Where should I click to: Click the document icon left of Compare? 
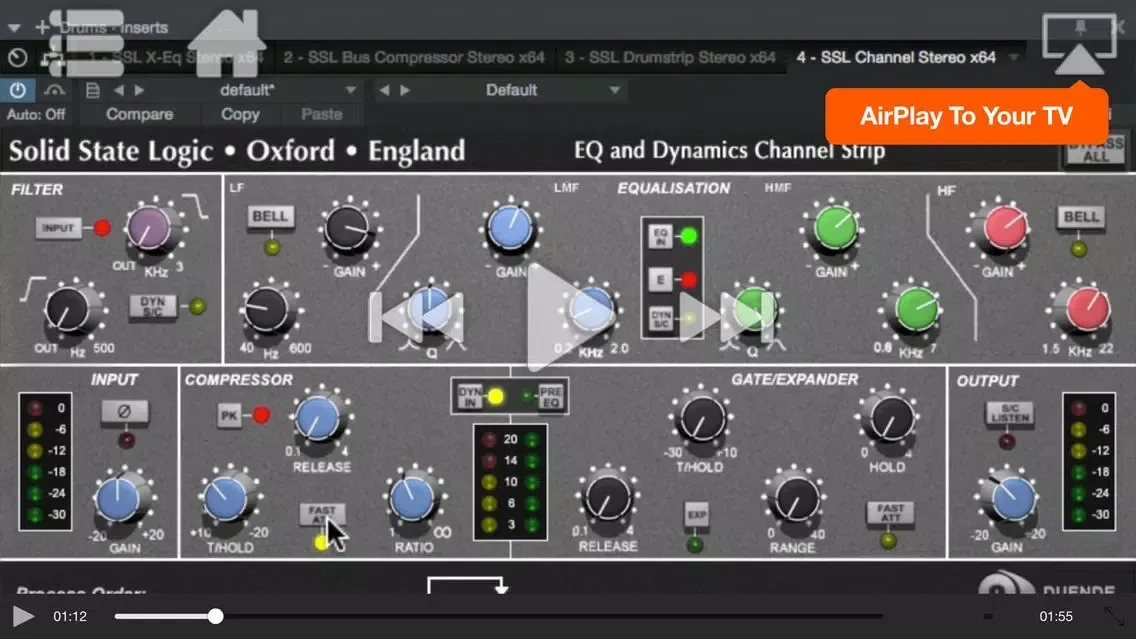(93, 89)
